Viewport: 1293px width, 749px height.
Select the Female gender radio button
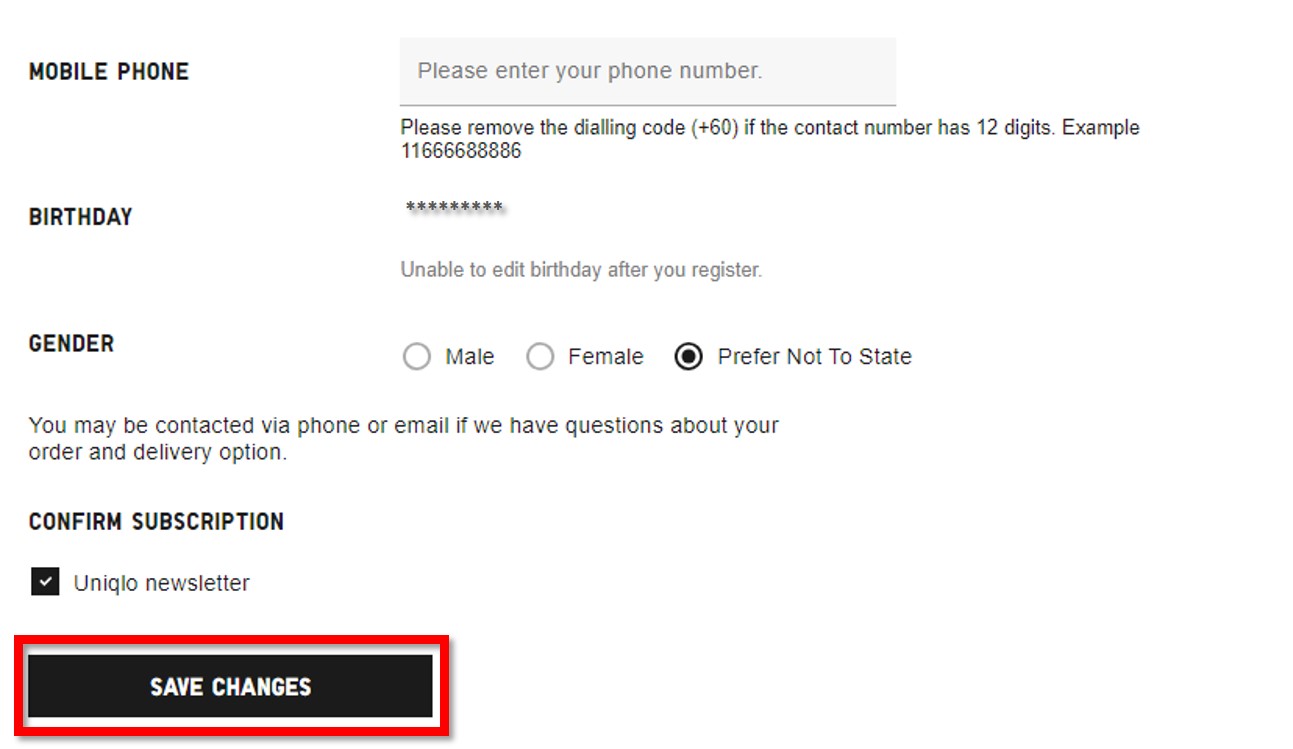(x=540, y=357)
